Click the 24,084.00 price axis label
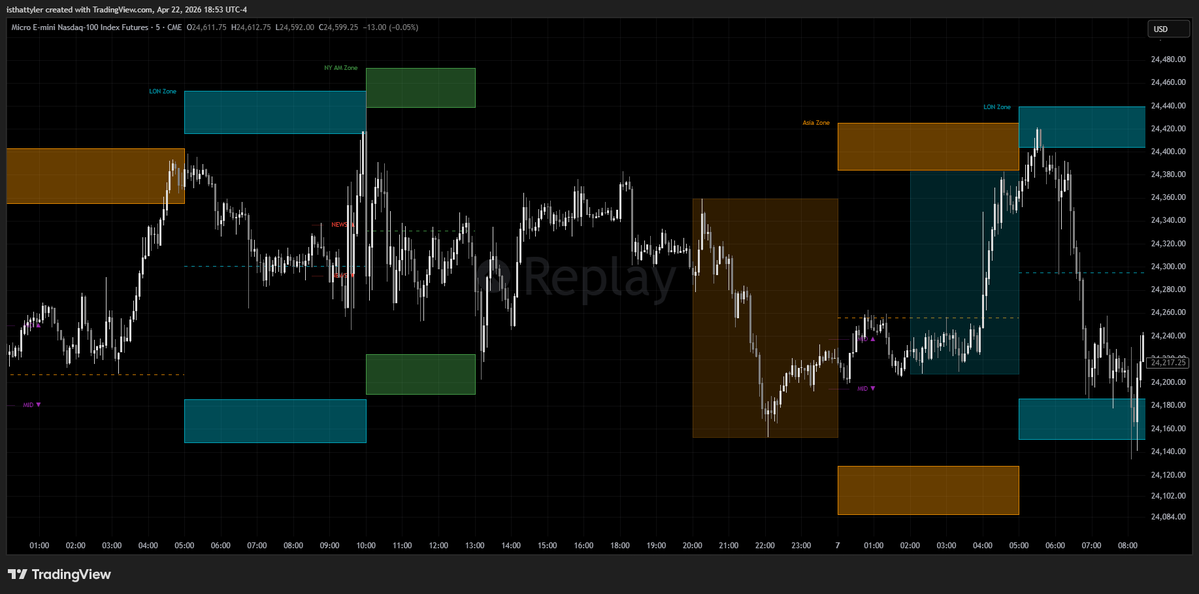 pos(1167,517)
